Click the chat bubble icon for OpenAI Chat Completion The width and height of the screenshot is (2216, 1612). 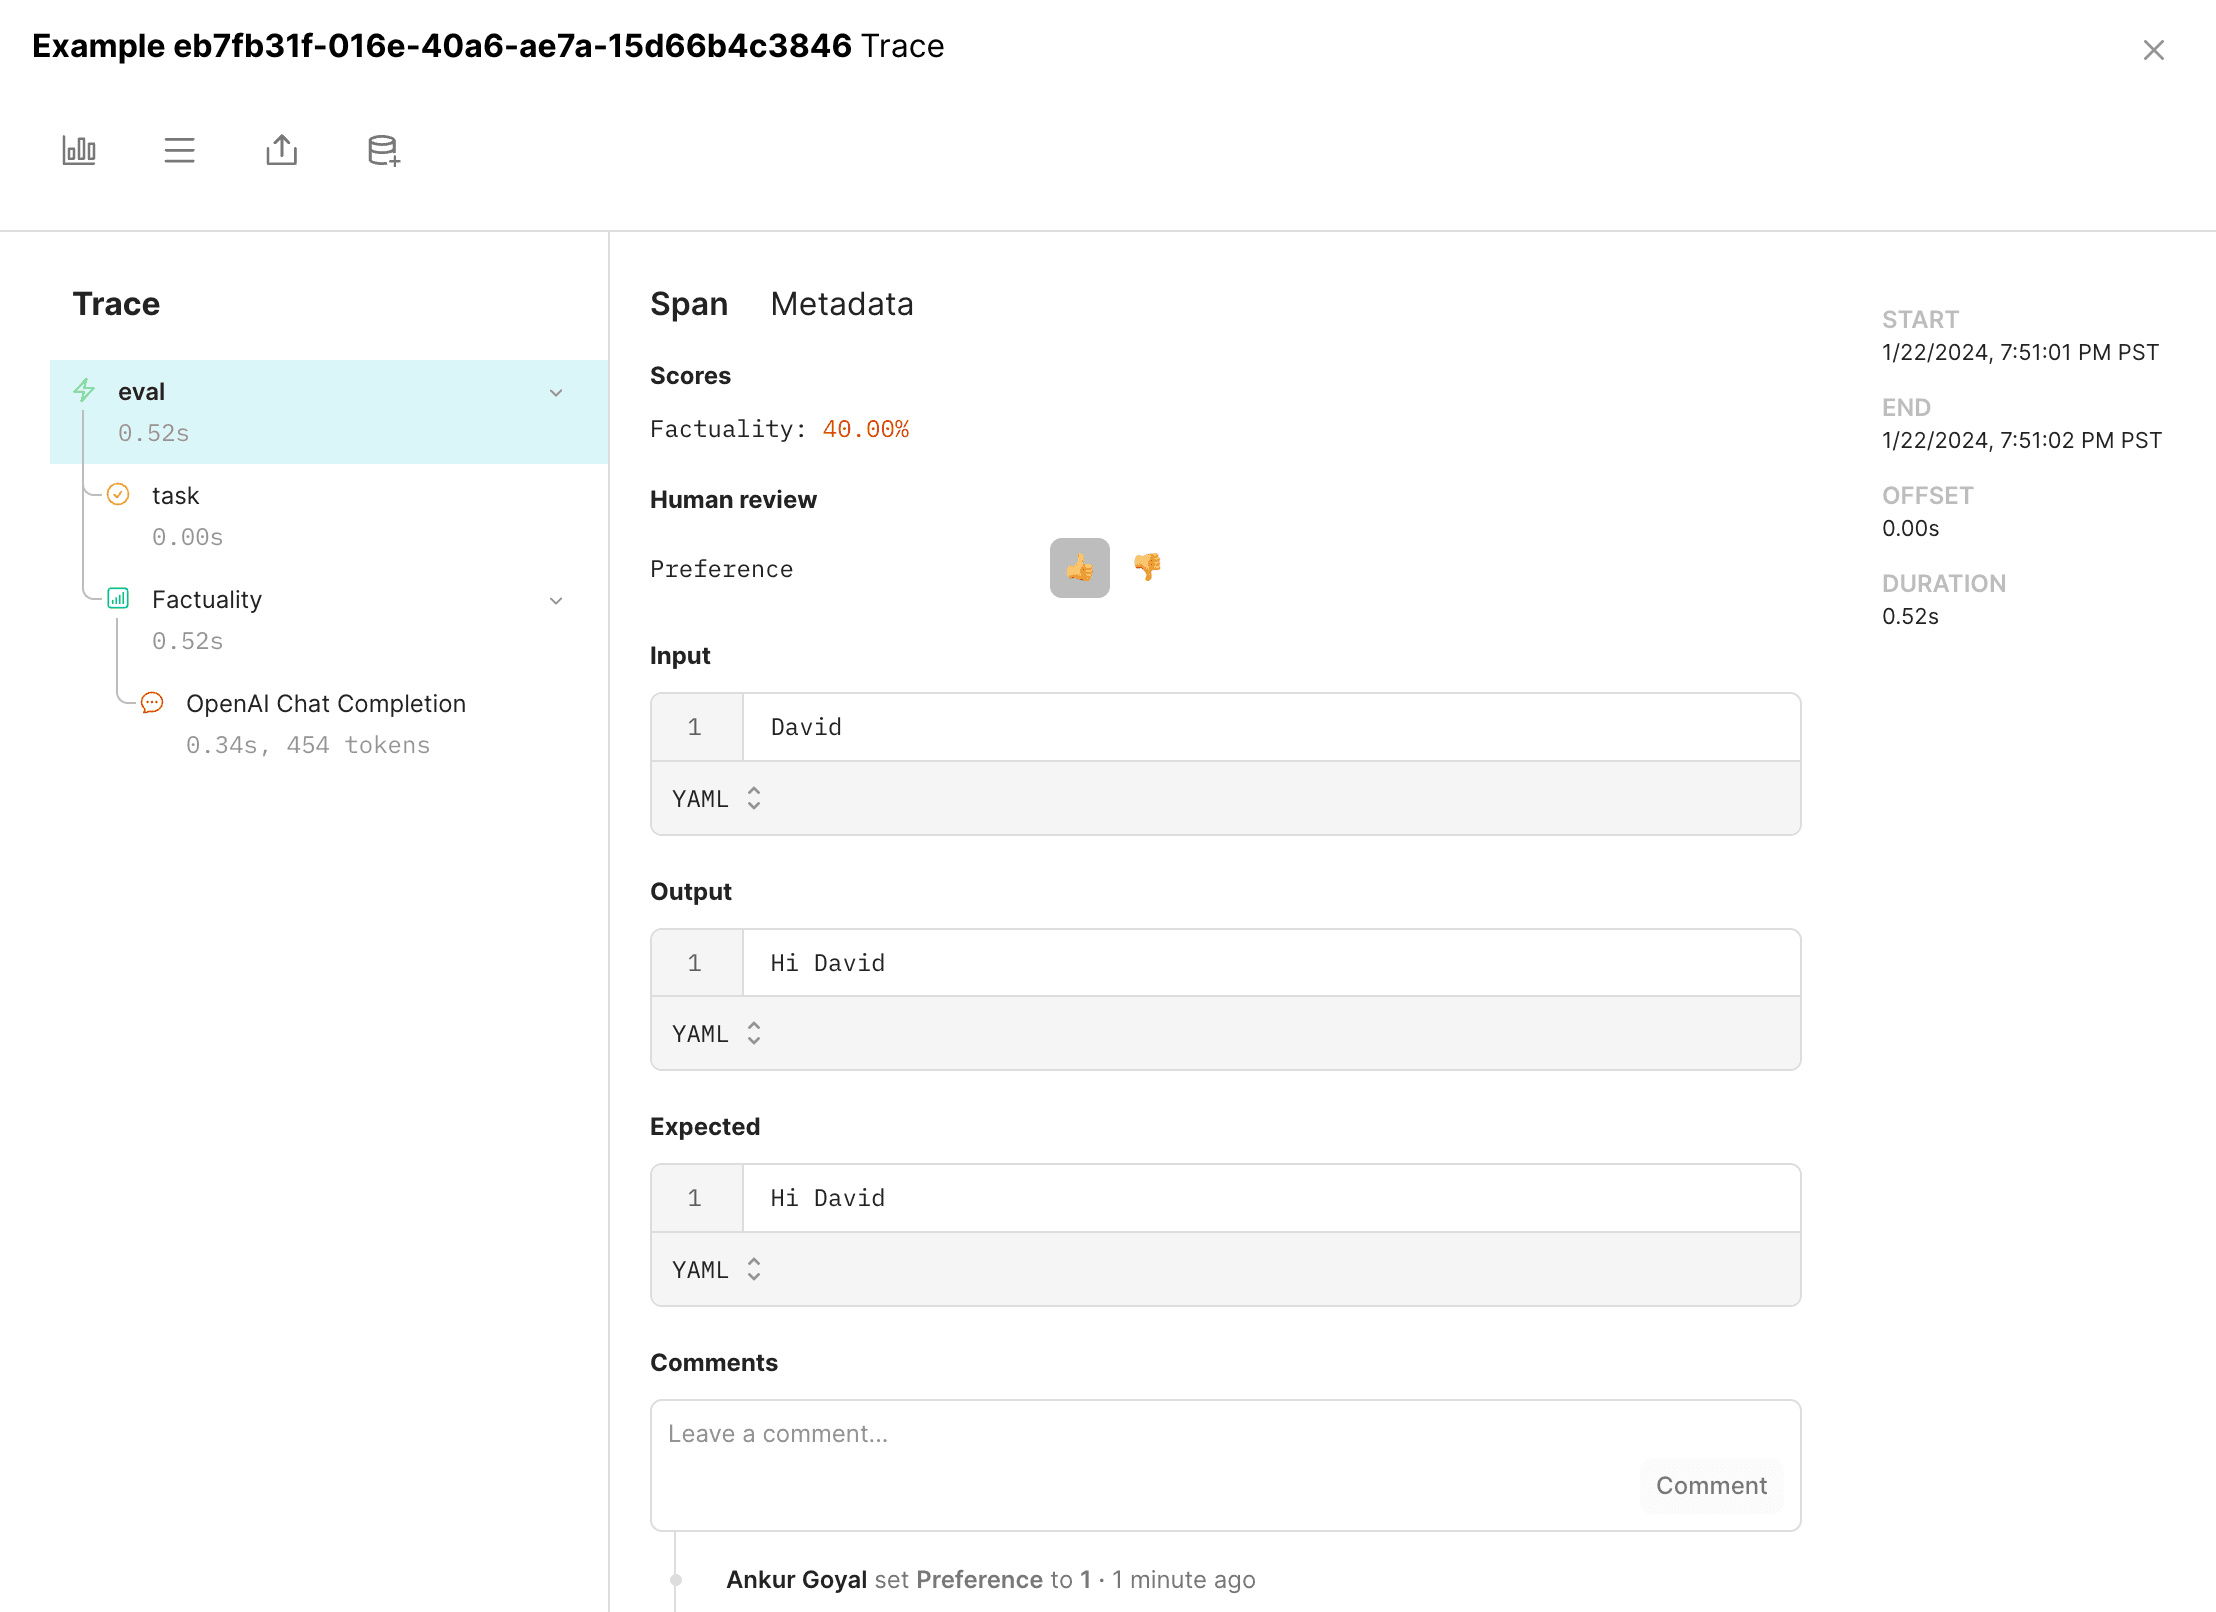click(152, 703)
